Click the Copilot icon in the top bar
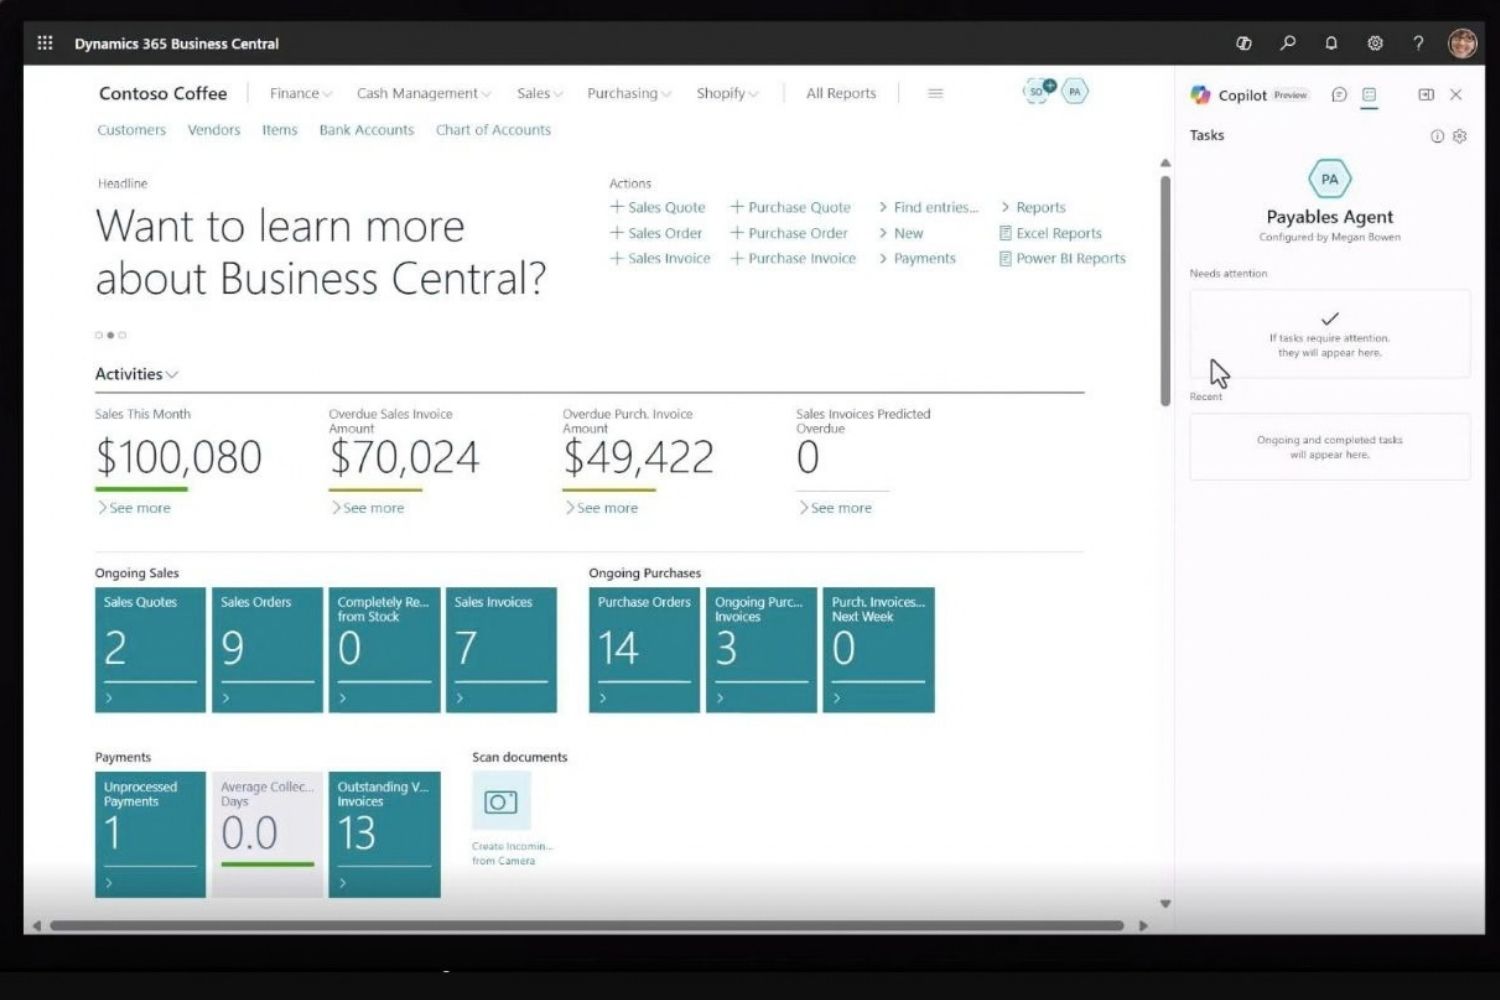This screenshot has height=1000, width=1500. tap(1244, 43)
